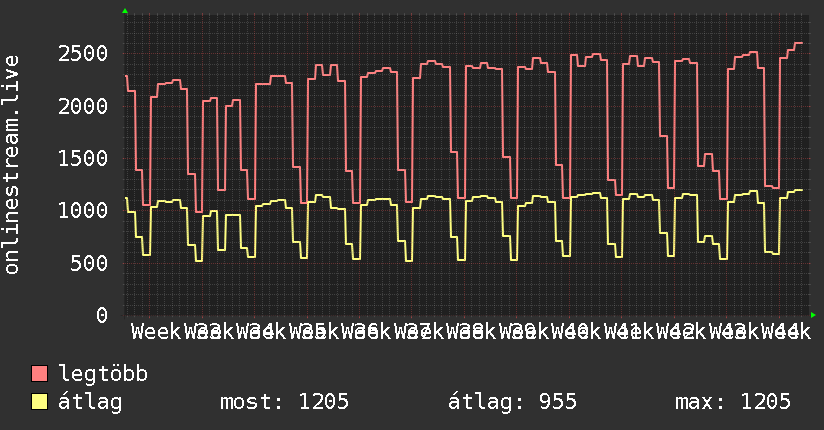Click the yellow átlag legend swatch
Image resolution: width=824 pixels, height=430 pixels.
[39, 402]
